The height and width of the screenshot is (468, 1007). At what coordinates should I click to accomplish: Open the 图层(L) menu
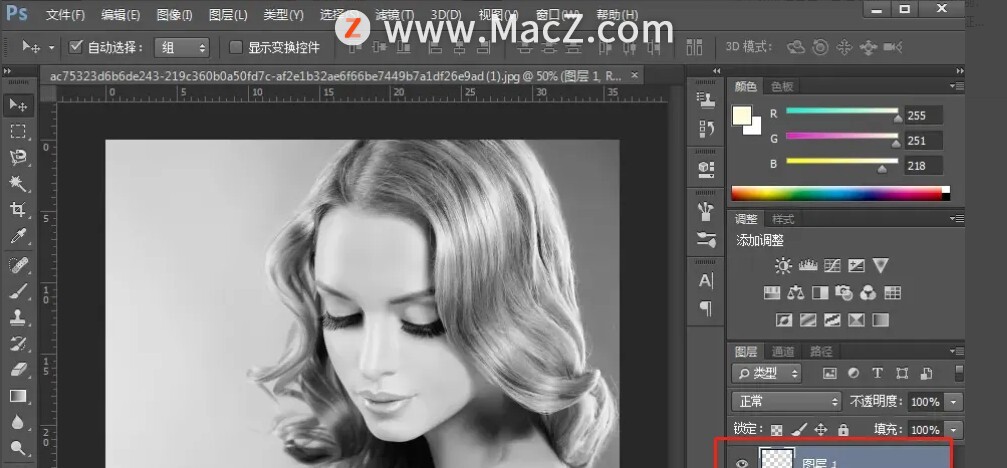coord(229,14)
